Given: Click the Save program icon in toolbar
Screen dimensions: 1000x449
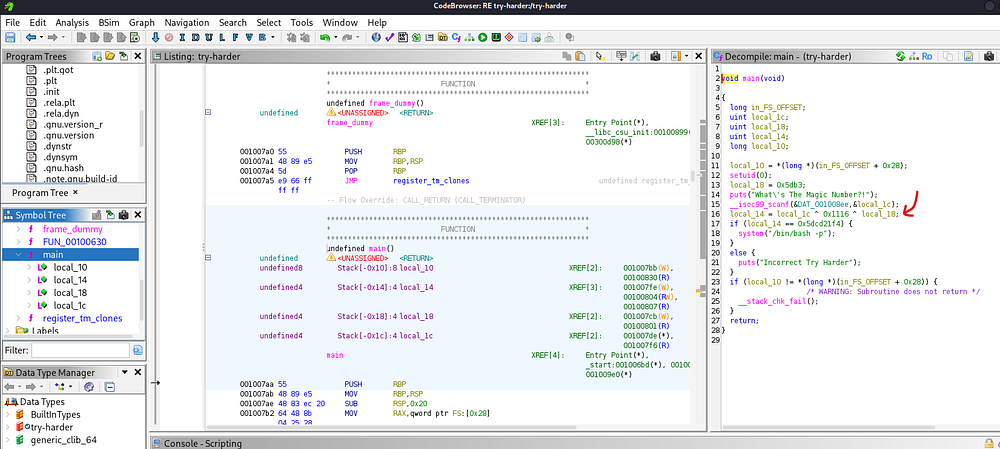Looking at the screenshot, I should click(11, 38).
